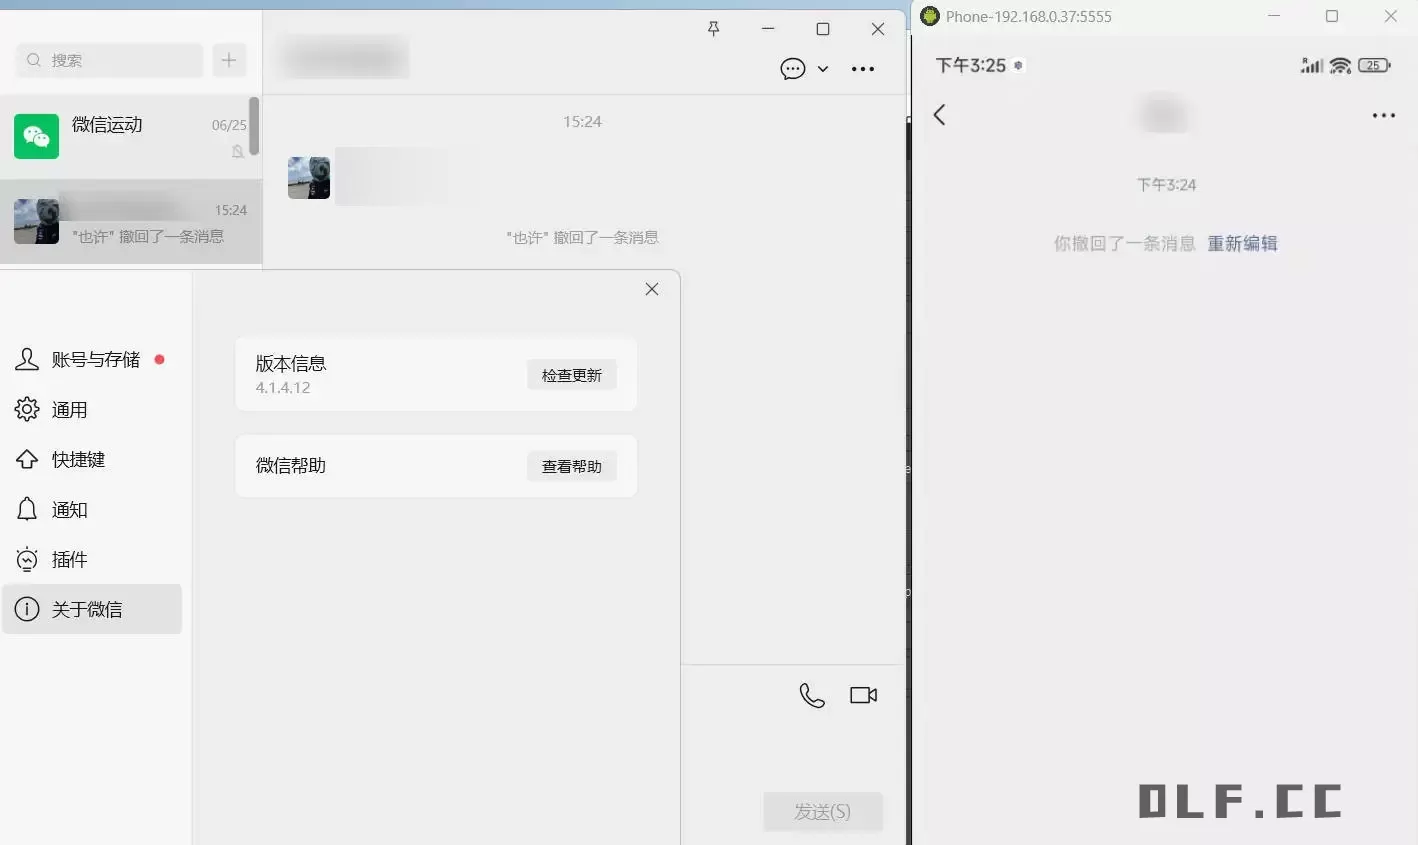Open 账号与存储 settings section
The width and height of the screenshot is (1418, 845).
point(95,360)
